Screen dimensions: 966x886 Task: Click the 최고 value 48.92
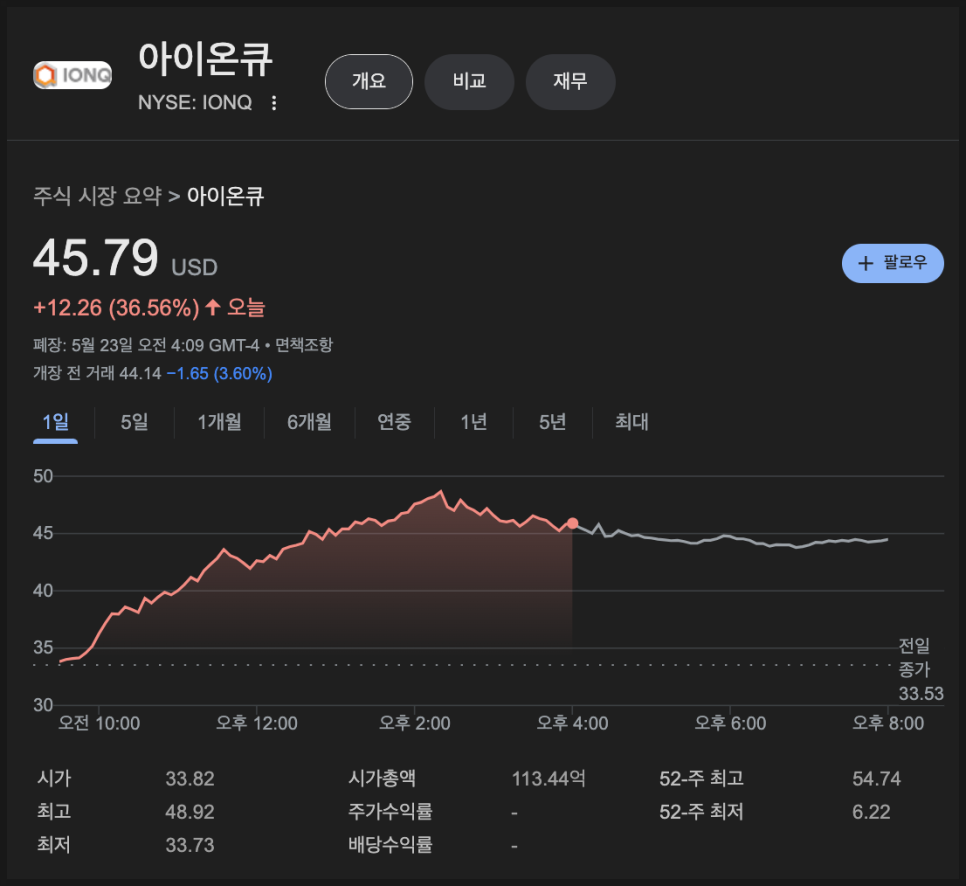pyautogui.click(x=190, y=812)
